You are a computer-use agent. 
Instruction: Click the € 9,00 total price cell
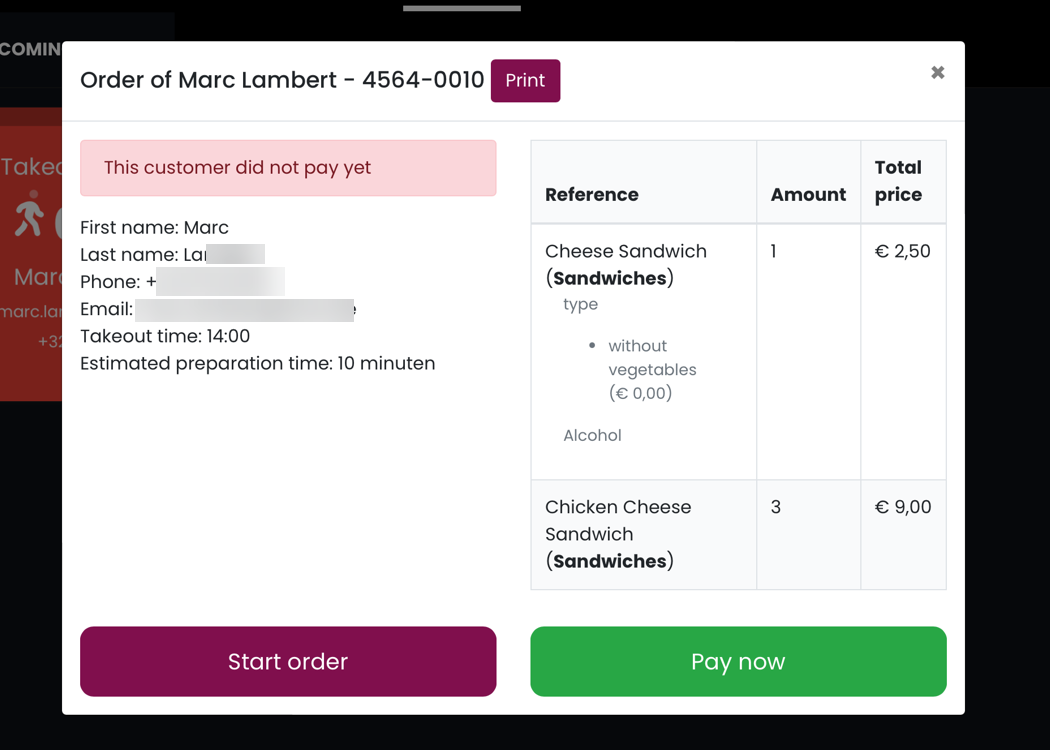tap(903, 507)
